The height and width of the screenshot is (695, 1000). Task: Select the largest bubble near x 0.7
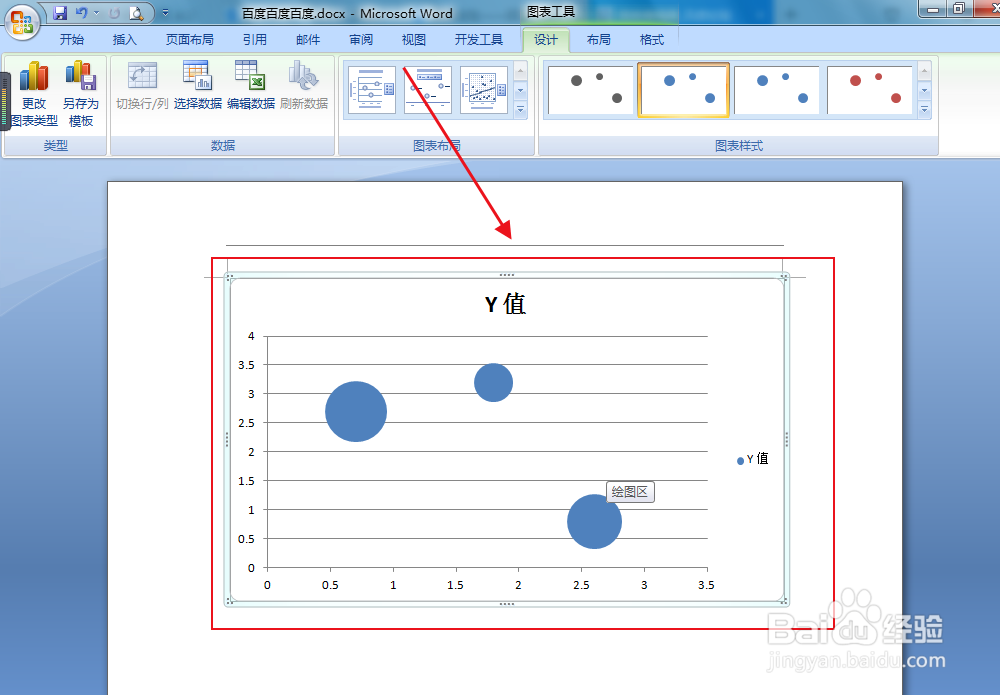(x=356, y=411)
